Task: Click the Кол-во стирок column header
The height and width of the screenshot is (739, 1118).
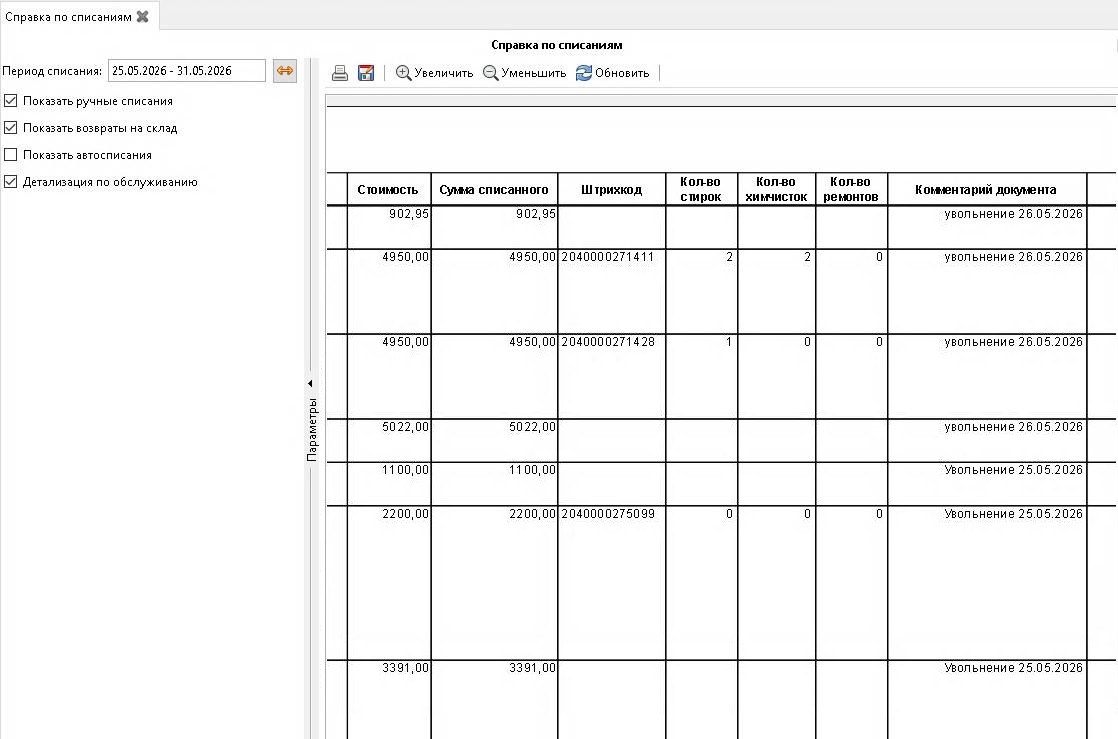Action: pyautogui.click(x=701, y=190)
